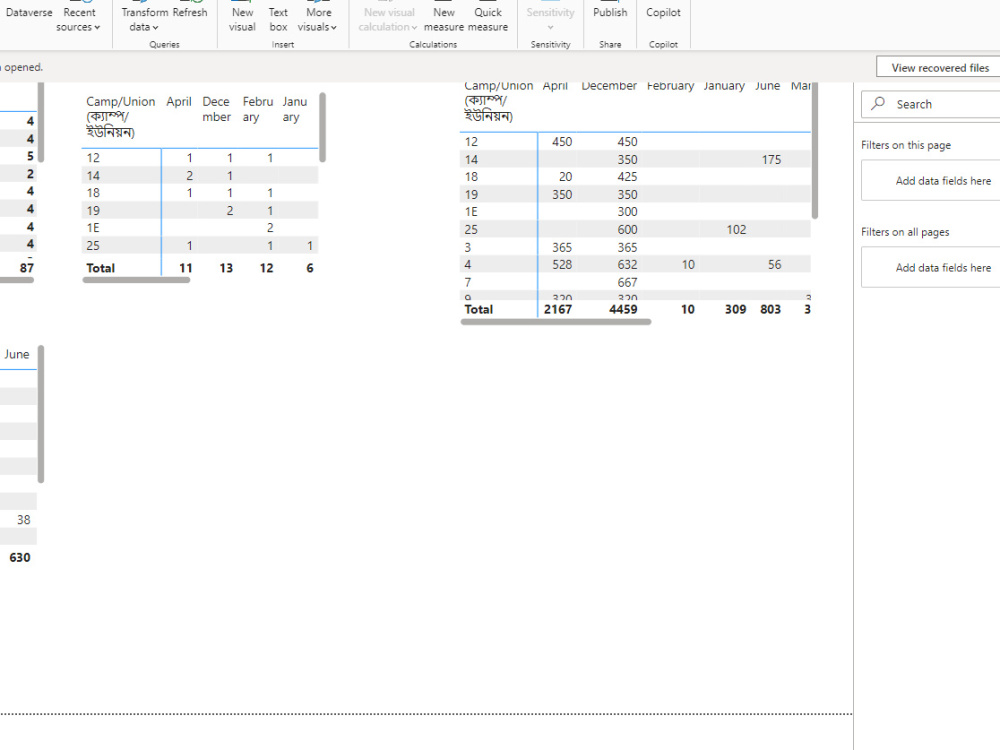Click total 803 in June column
Image resolution: width=1000 pixels, height=750 pixels.
click(x=770, y=309)
